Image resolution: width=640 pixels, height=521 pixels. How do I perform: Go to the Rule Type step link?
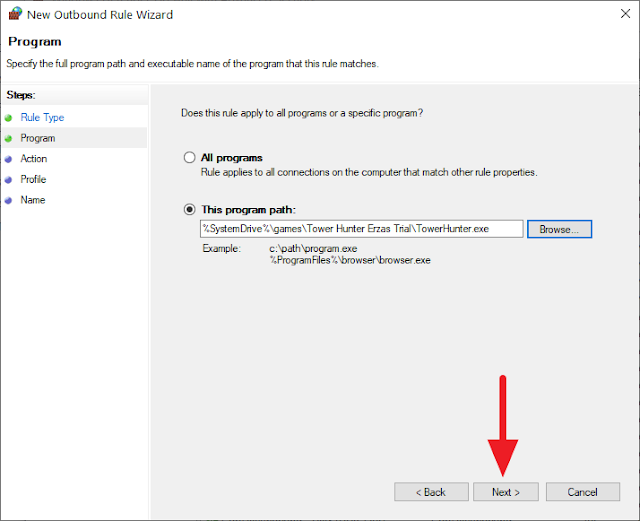[42, 118]
